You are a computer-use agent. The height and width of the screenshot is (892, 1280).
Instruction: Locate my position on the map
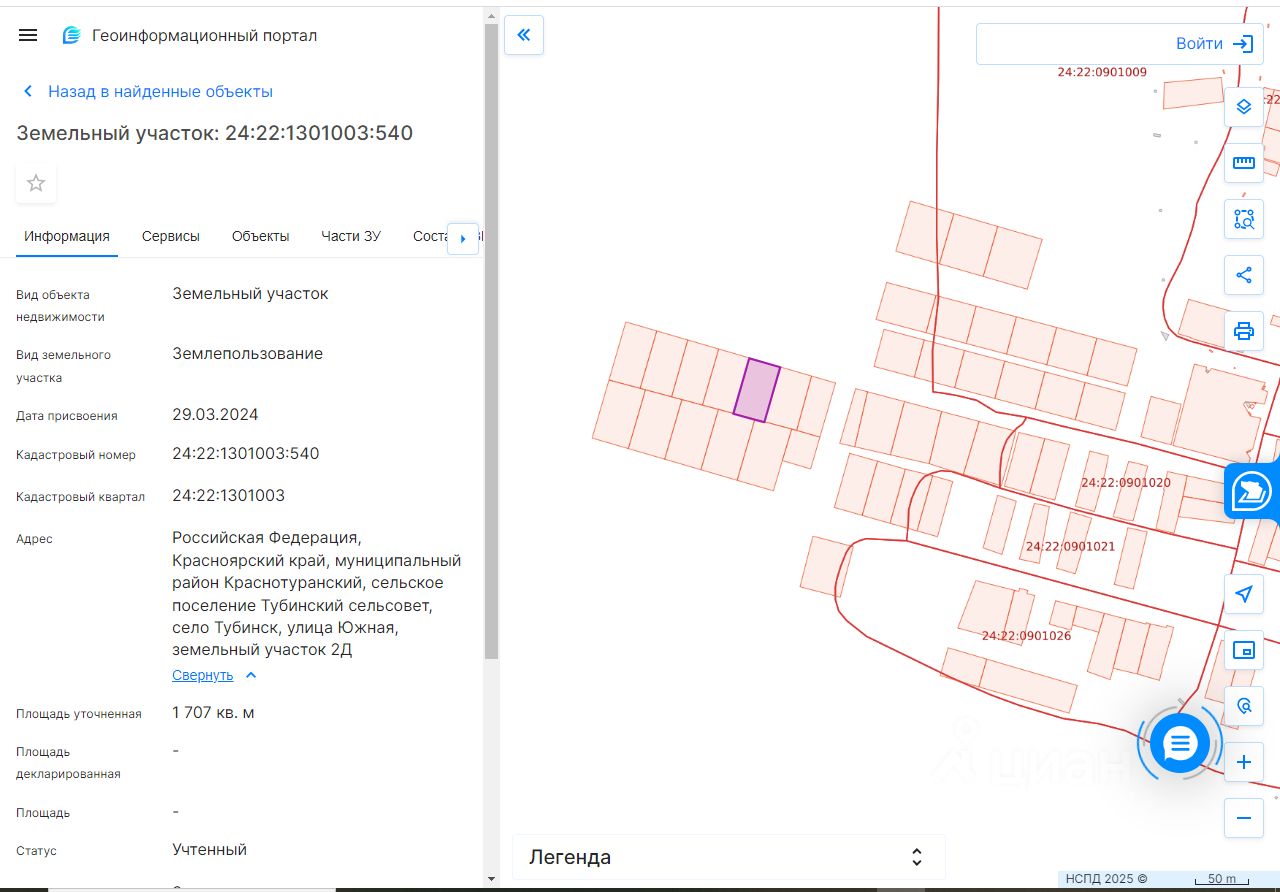[1244, 594]
